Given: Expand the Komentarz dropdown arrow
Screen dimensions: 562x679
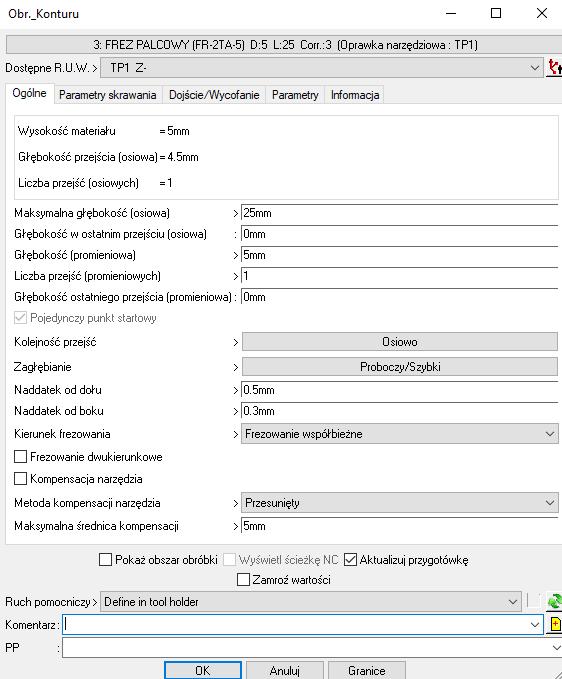Looking at the screenshot, I should coord(535,624).
